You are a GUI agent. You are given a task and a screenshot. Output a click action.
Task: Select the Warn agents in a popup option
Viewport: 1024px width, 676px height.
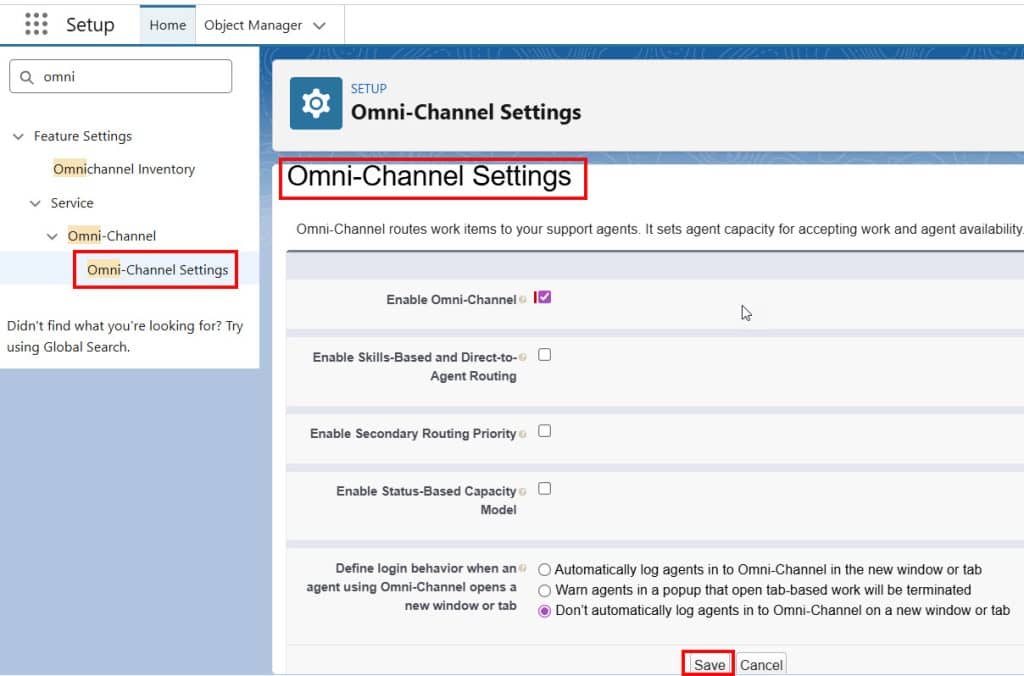click(x=545, y=588)
